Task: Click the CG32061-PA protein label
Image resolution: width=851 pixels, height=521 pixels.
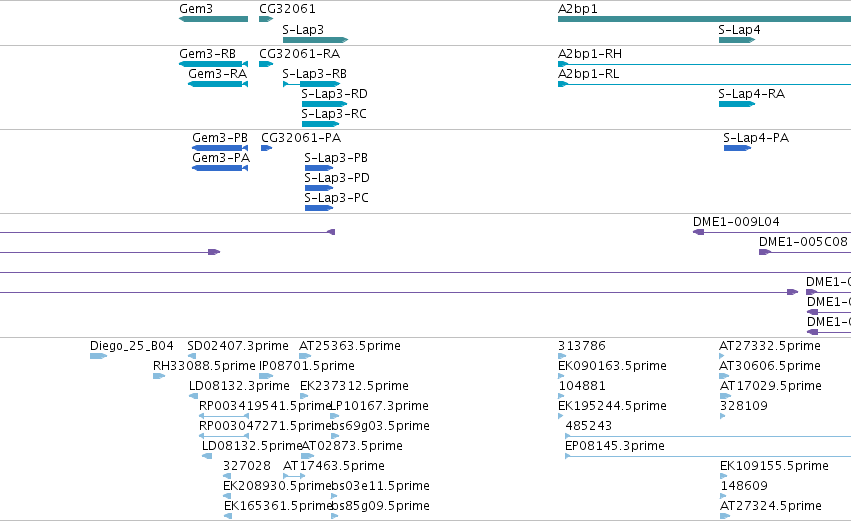Action: (x=301, y=138)
